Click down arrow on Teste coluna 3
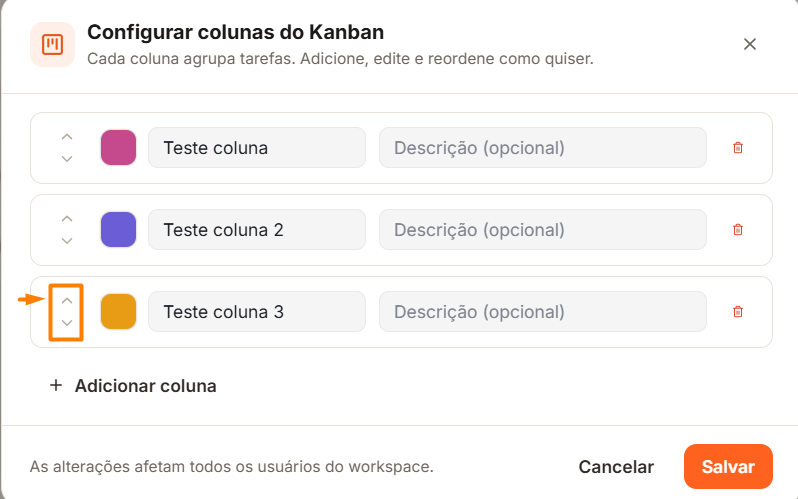The width and height of the screenshot is (798, 499). tap(67, 323)
